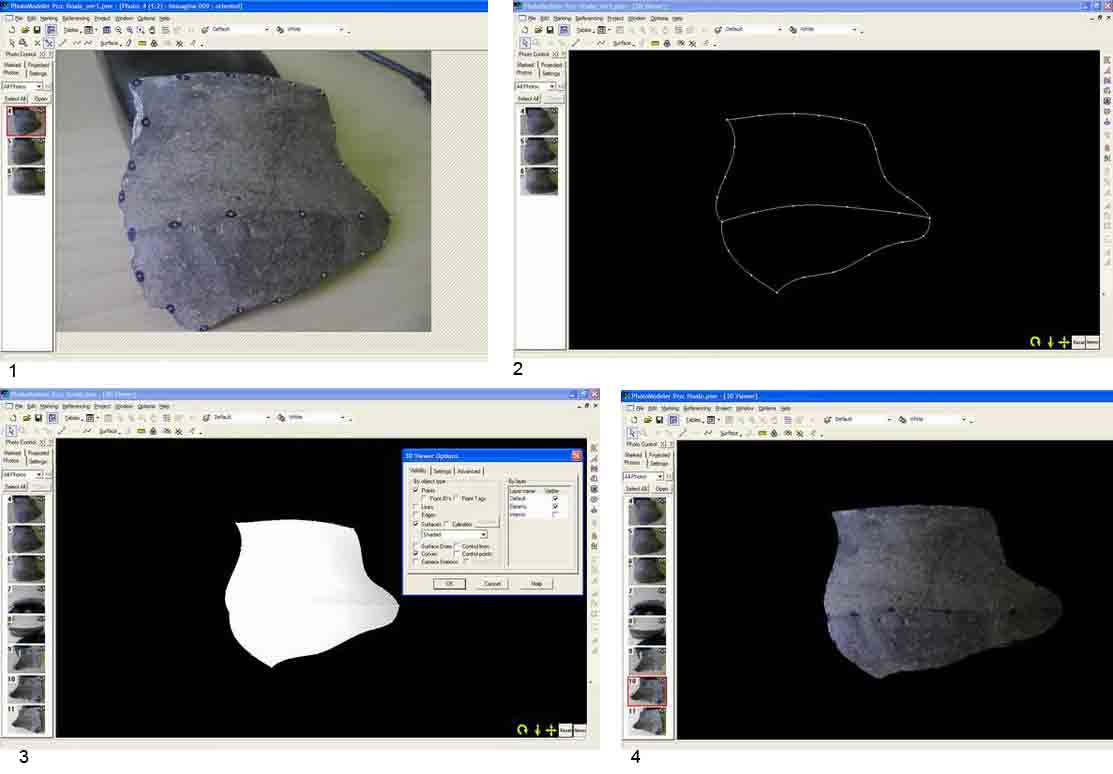Click the yellow rotate icon in wireframe 3D viewer
The height and width of the screenshot is (774, 1113).
pos(1035,342)
